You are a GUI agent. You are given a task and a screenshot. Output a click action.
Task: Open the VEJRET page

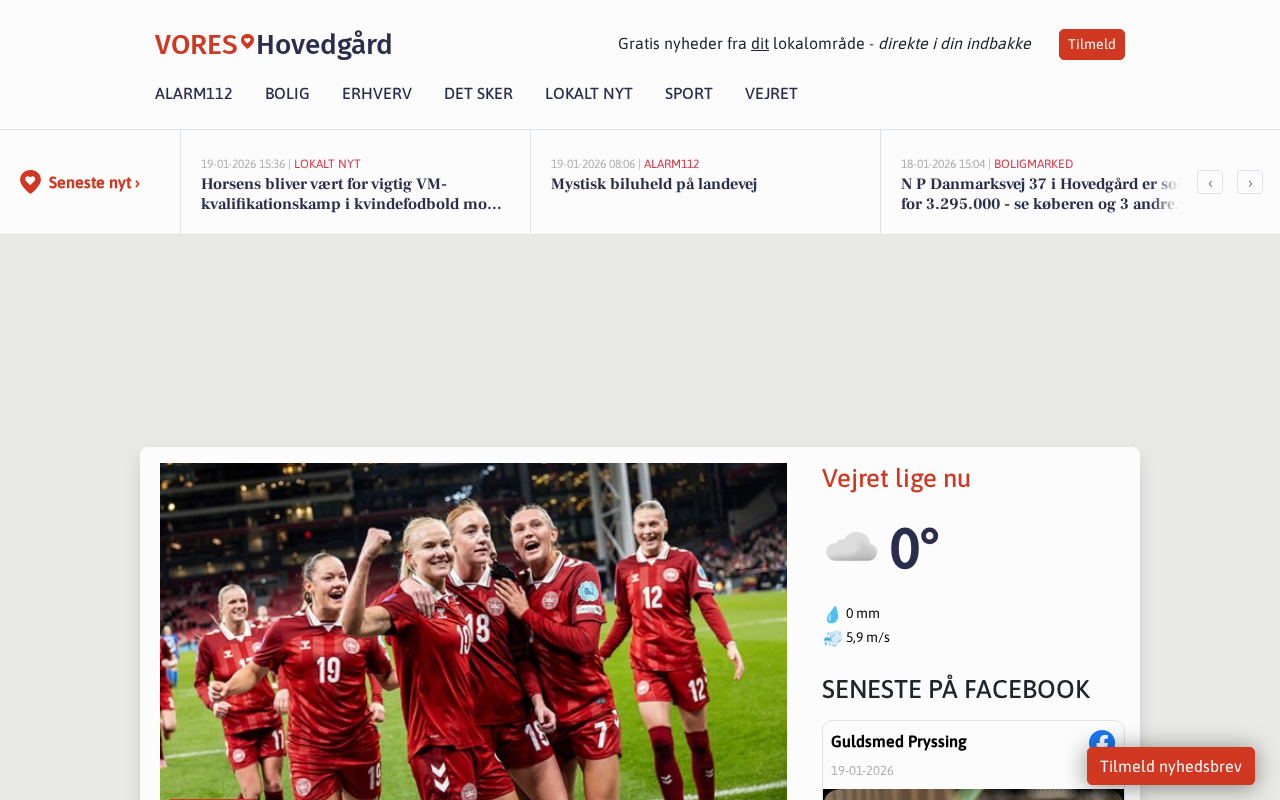click(x=771, y=94)
